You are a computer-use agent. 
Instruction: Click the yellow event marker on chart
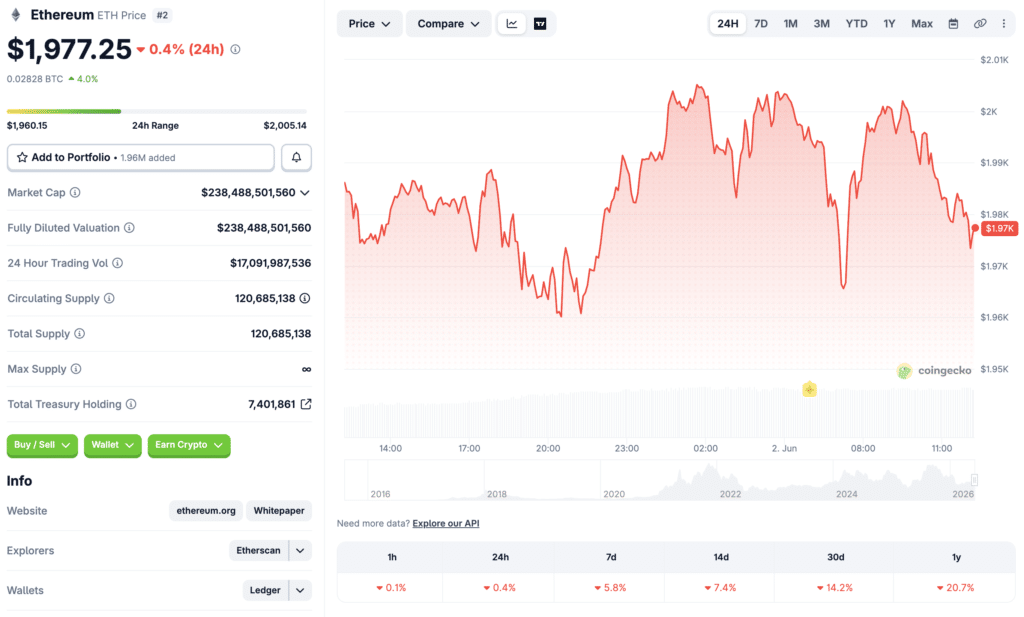coord(809,390)
